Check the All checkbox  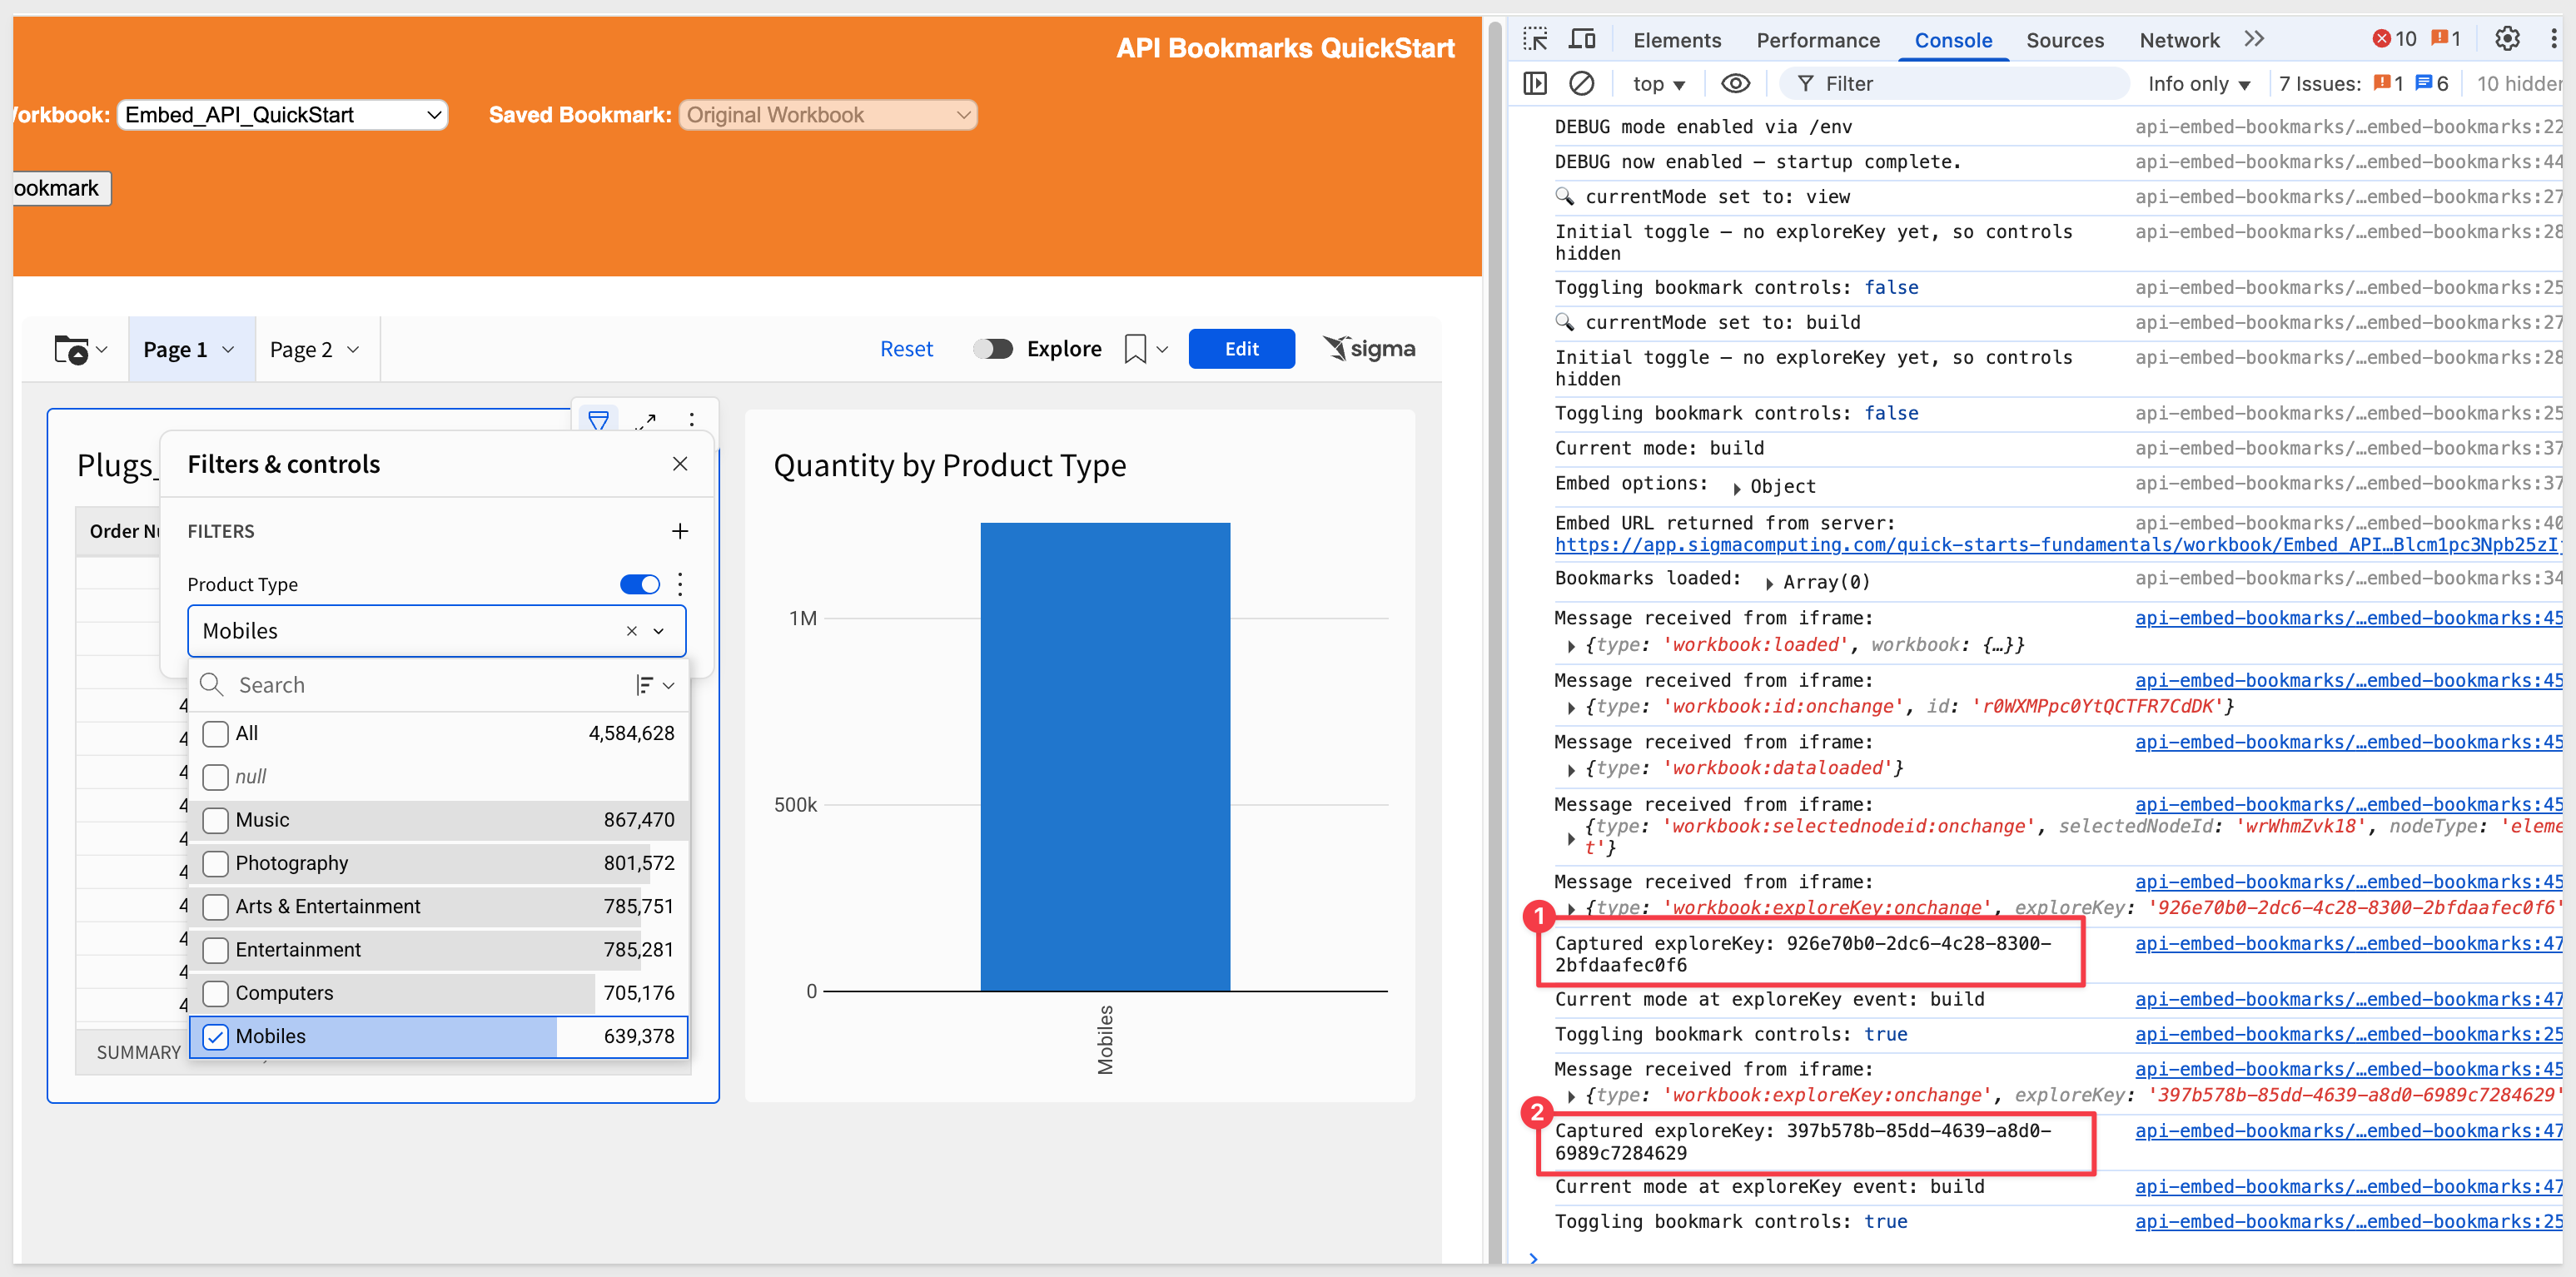pyautogui.click(x=215, y=733)
